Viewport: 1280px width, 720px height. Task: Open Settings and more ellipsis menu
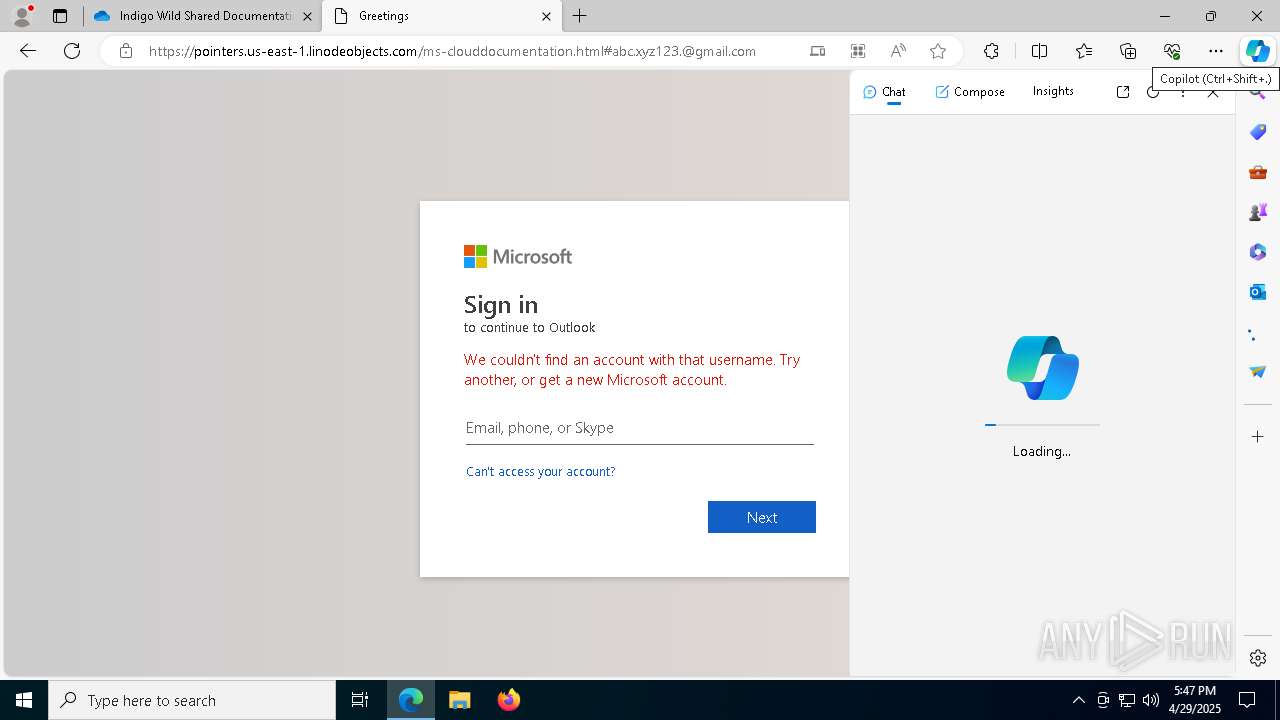(x=1216, y=51)
